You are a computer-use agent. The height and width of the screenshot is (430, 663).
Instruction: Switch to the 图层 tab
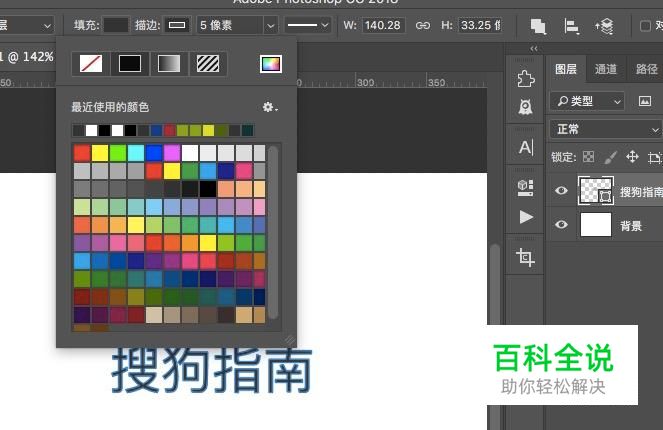point(566,69)
